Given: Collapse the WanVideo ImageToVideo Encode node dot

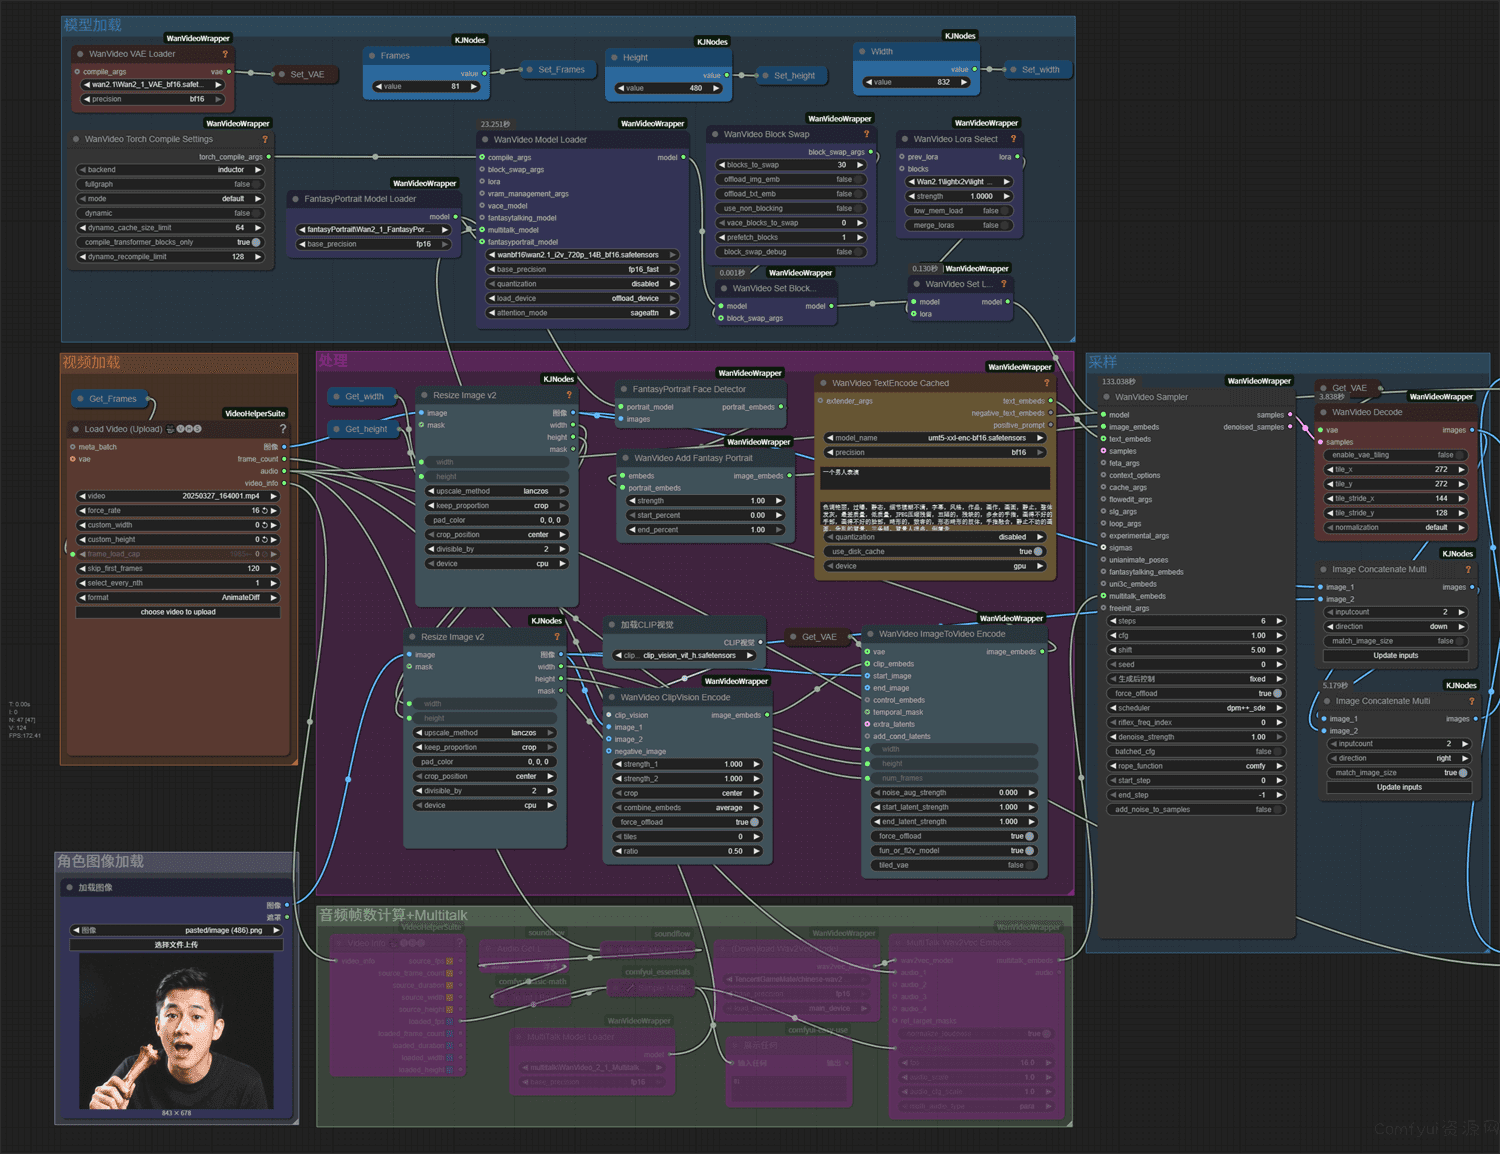Looking at the screenshot, I should [870, 634].
